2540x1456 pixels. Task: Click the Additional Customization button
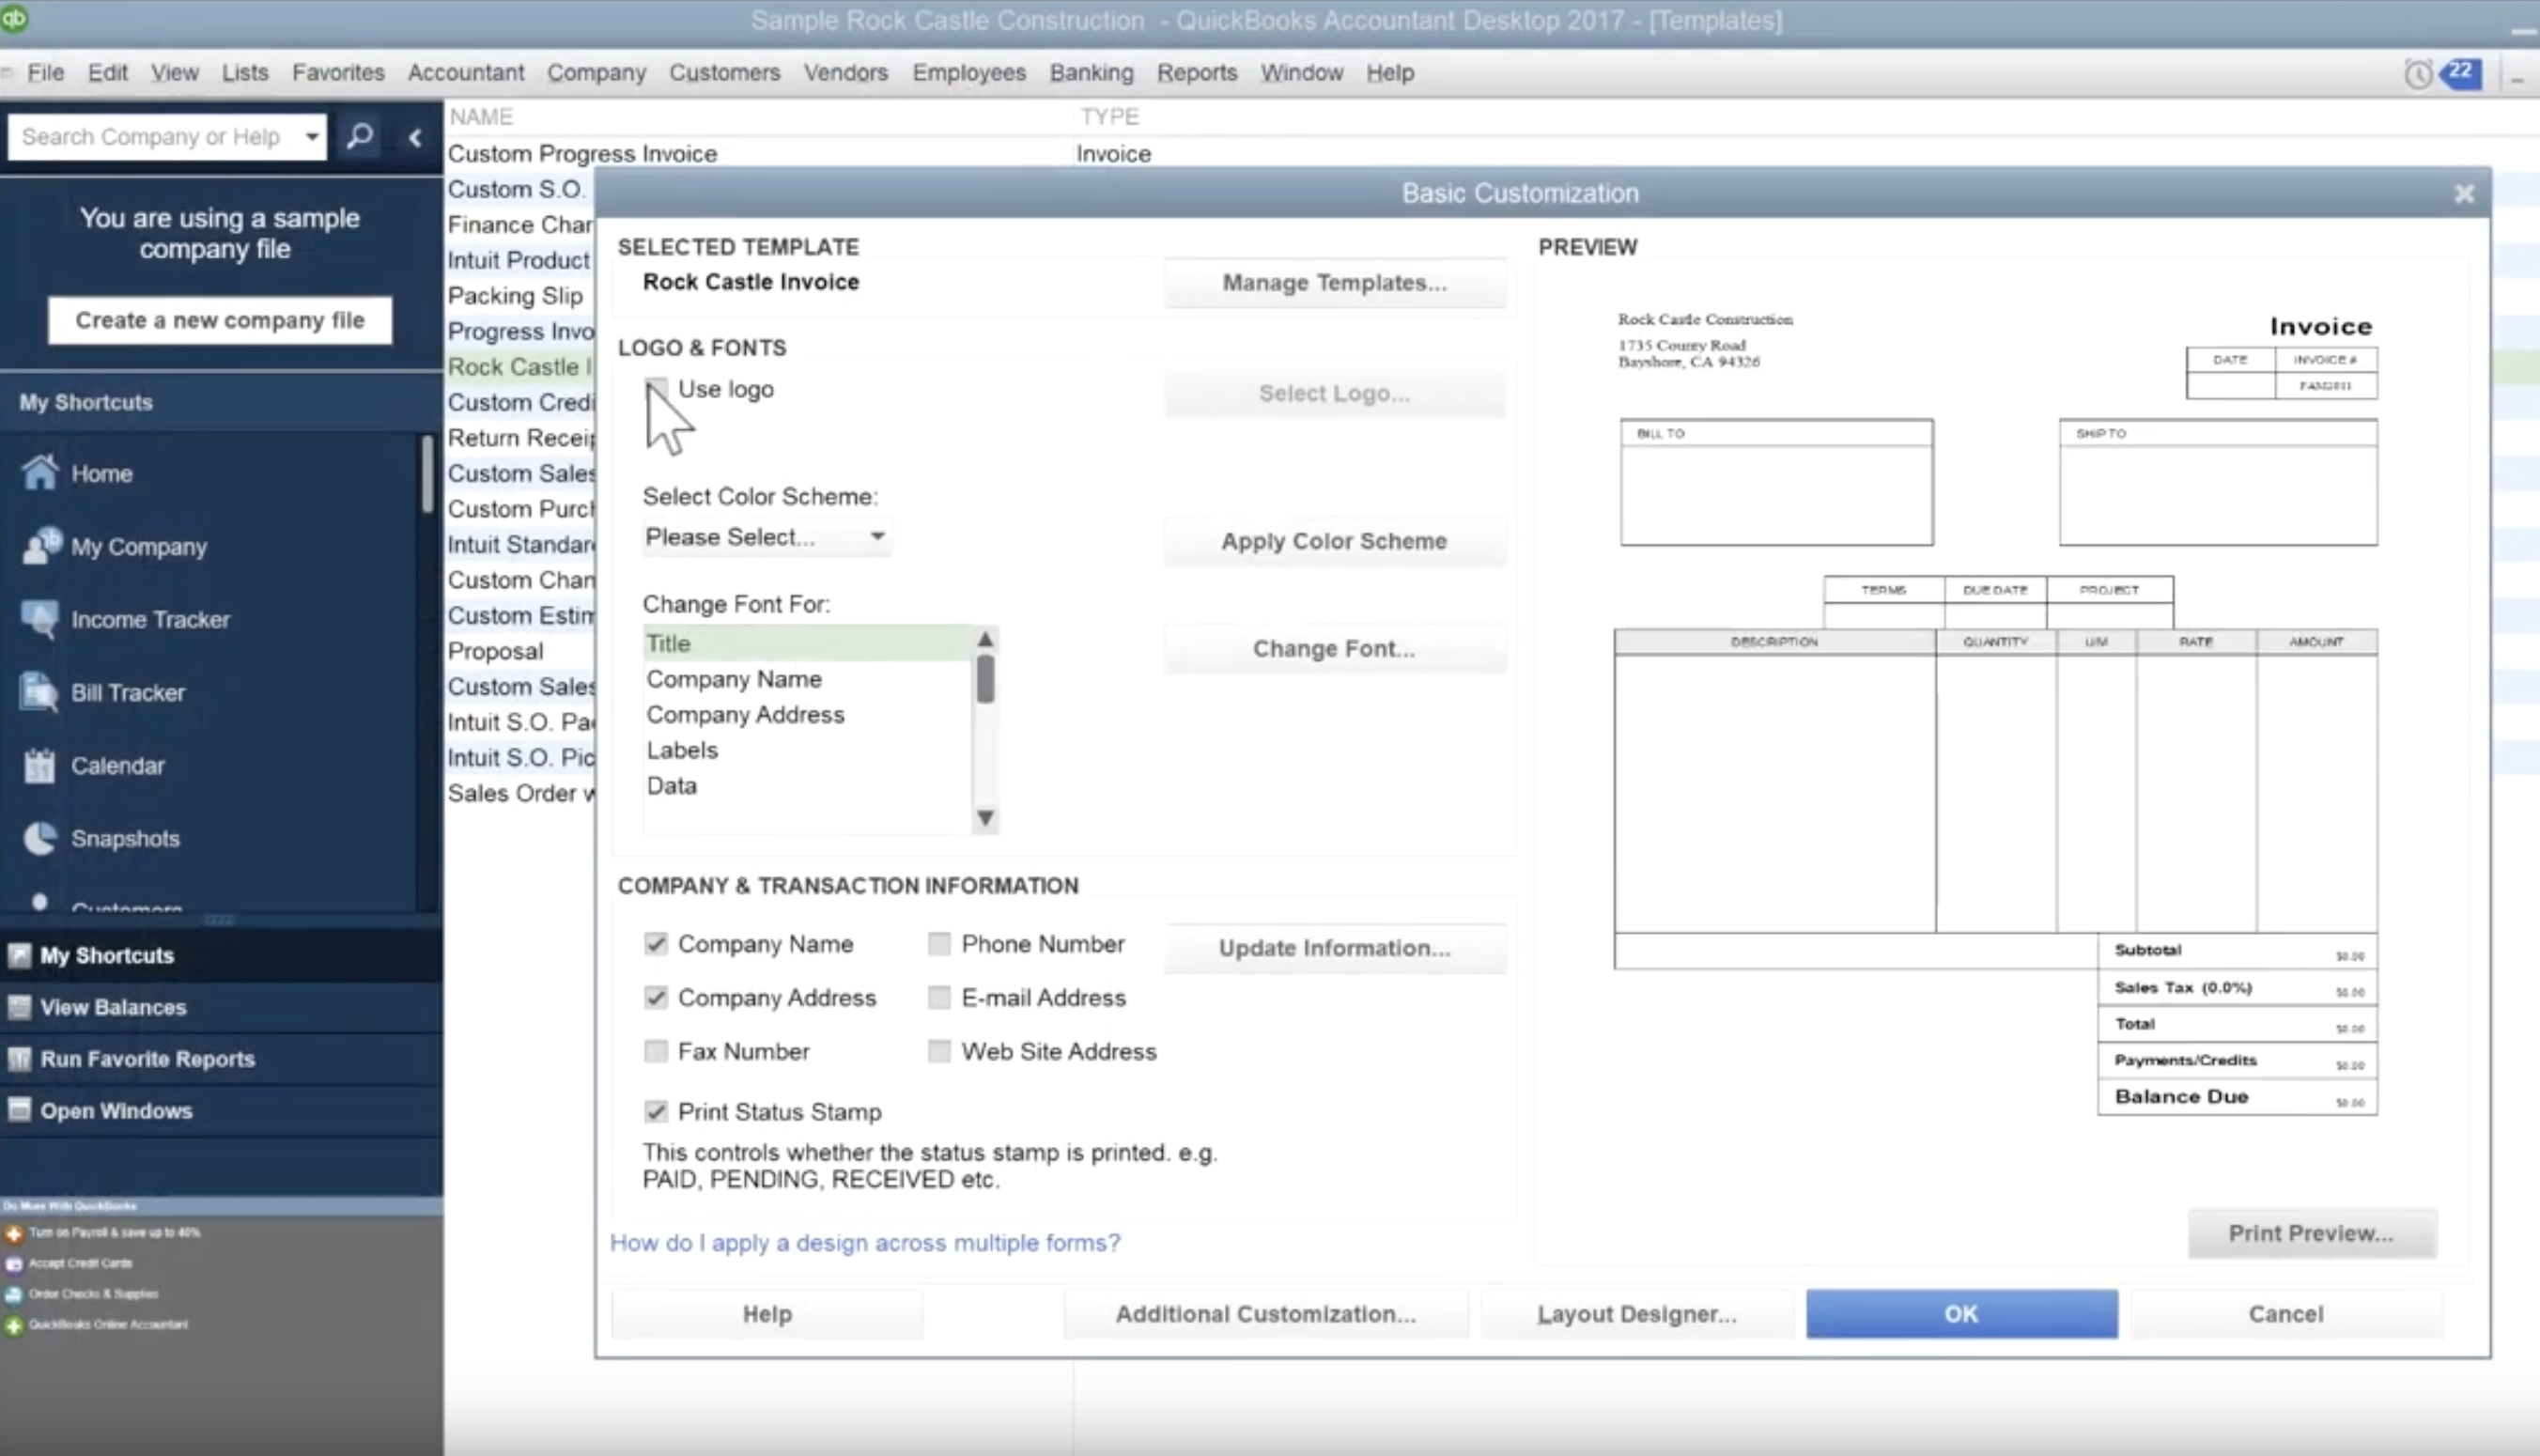pyautogui.click(x=1264, y=1313)
